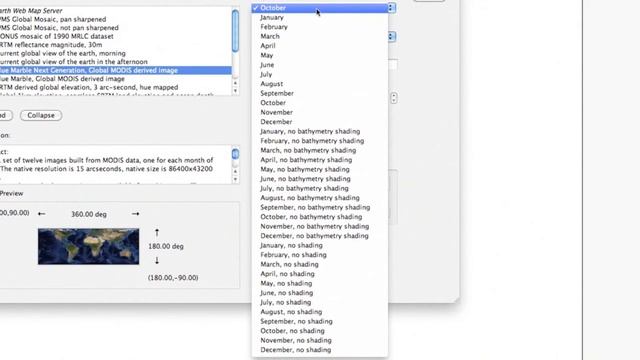The image size is (640, 360).
Task: Click layer list scroll up arrow
Action: click(235, 83)
